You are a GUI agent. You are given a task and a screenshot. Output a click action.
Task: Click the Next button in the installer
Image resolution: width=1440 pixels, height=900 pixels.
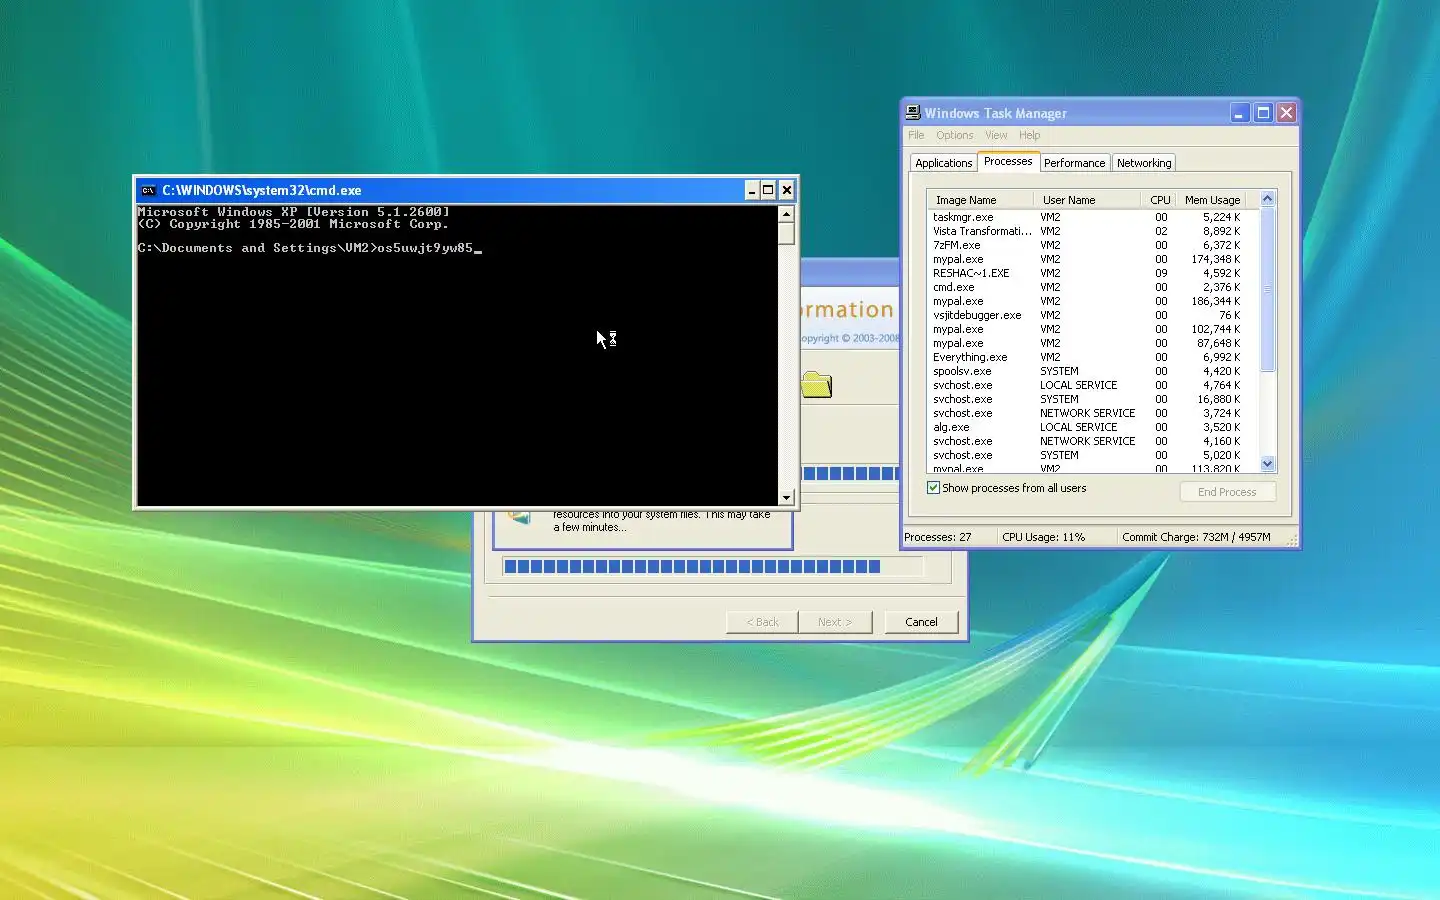(835, 622)
